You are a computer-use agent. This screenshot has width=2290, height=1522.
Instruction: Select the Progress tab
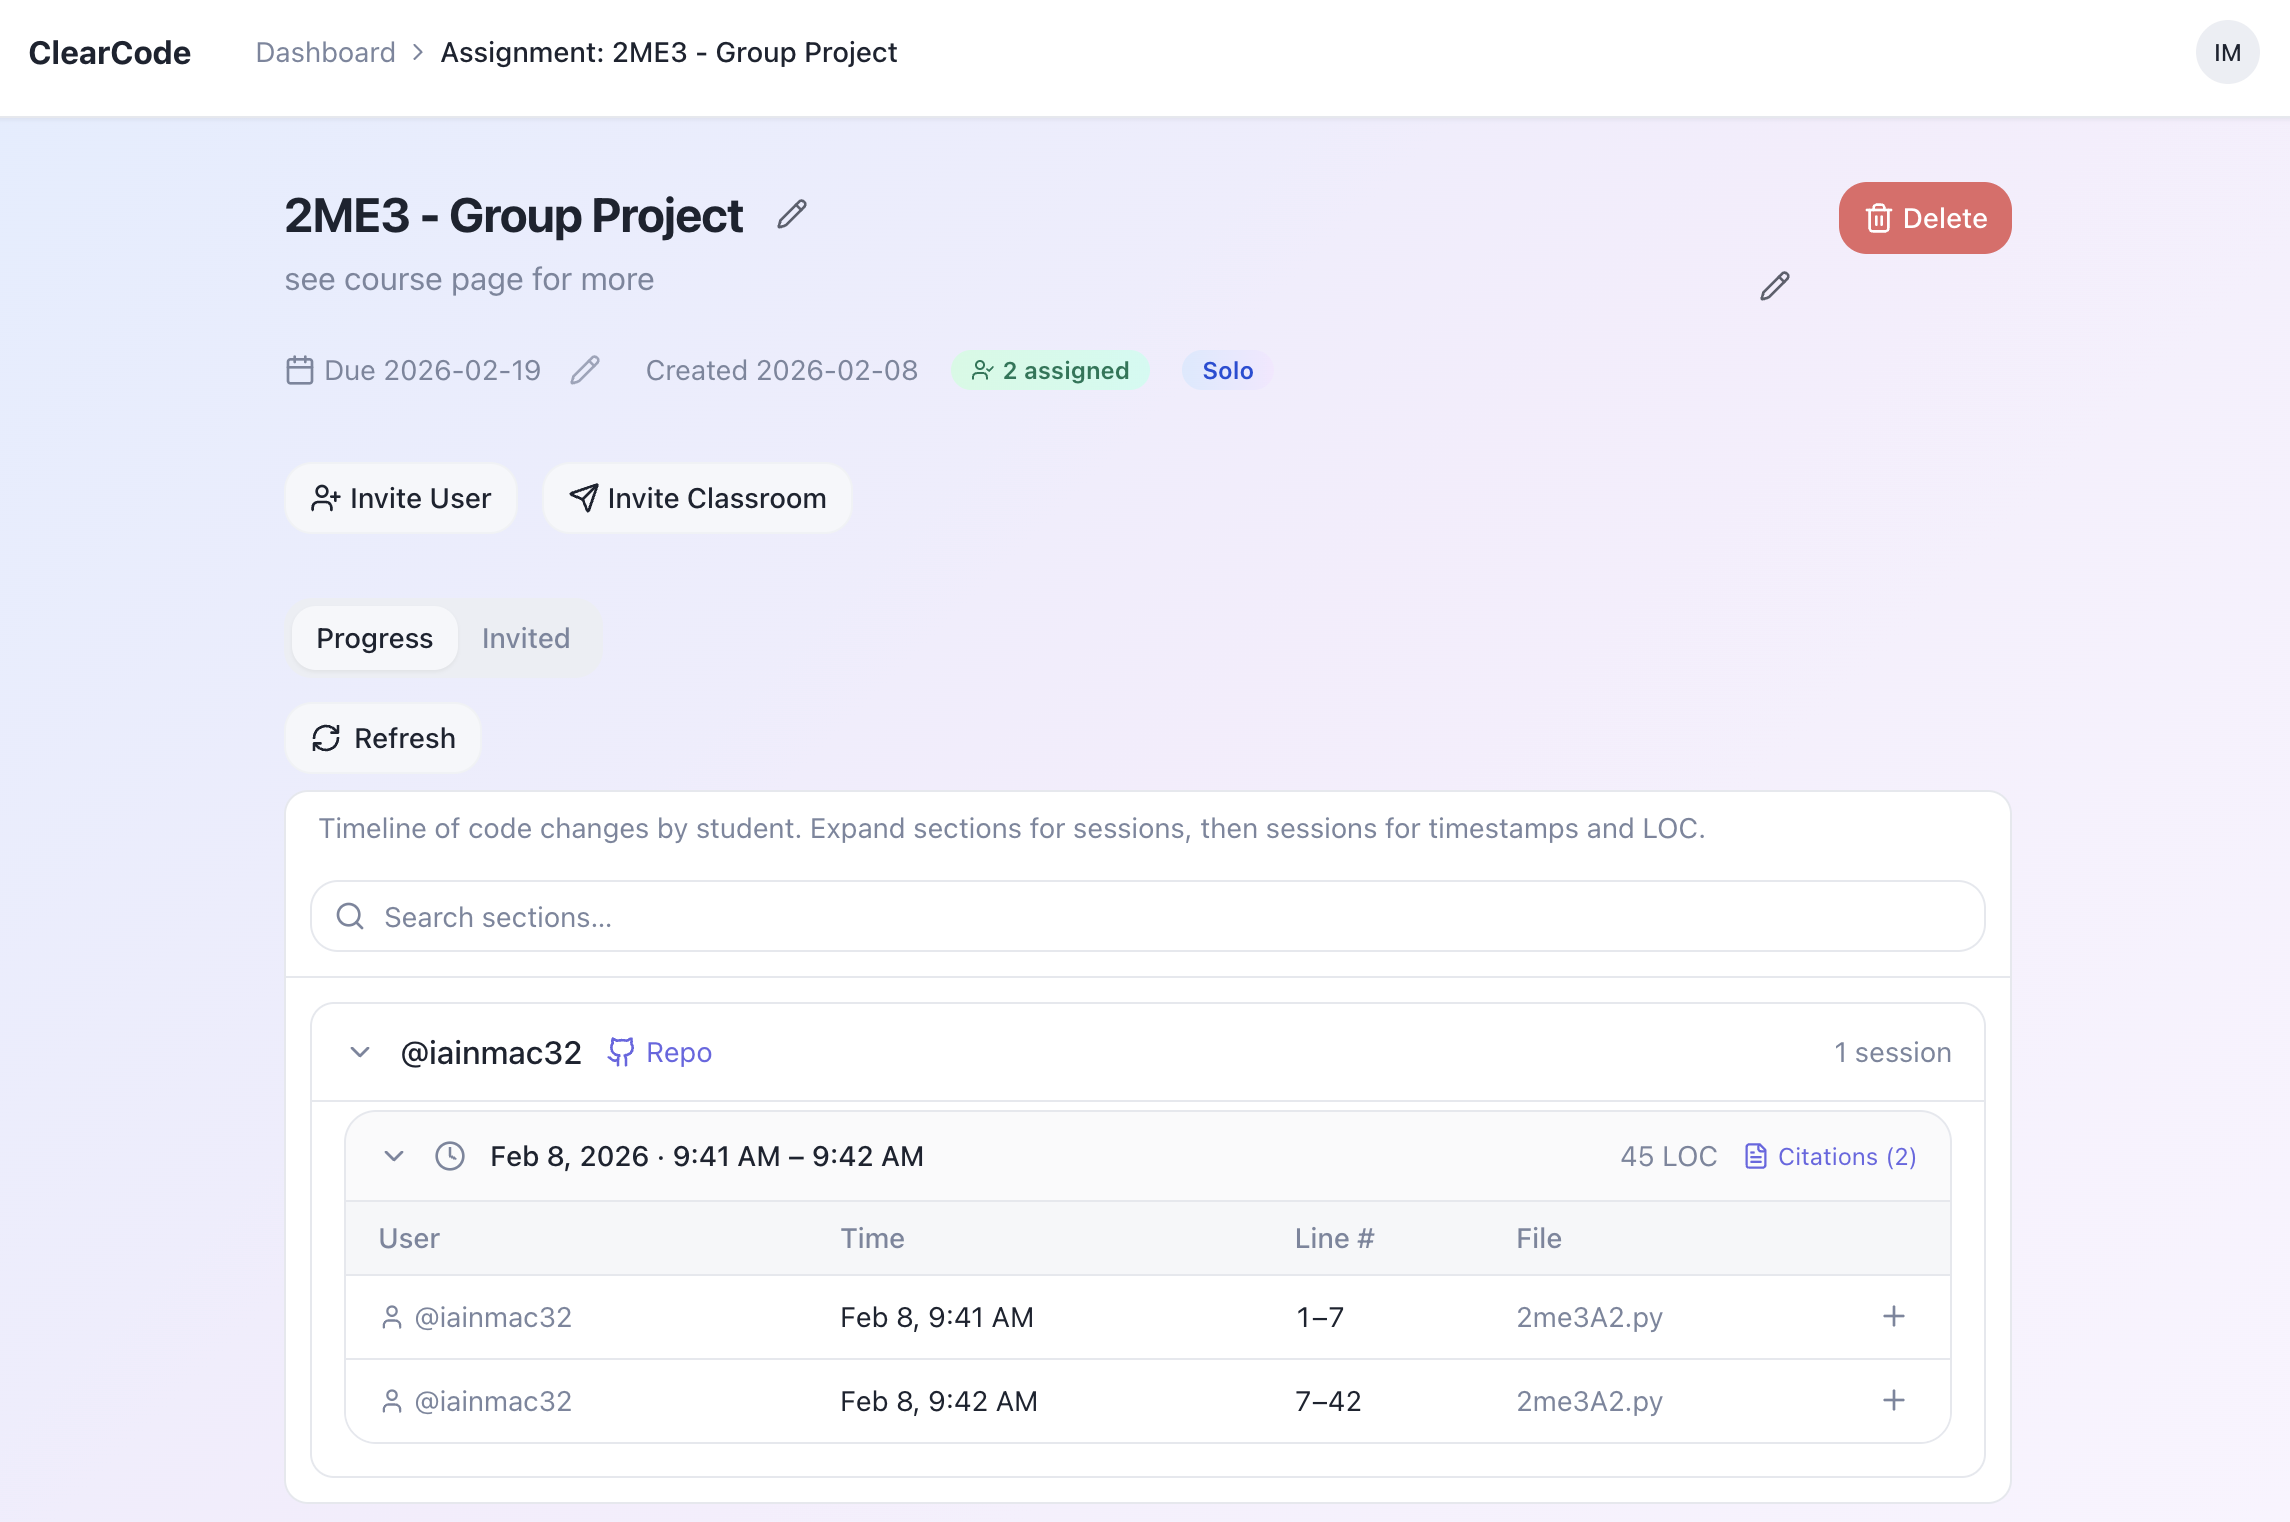point(374,639)
